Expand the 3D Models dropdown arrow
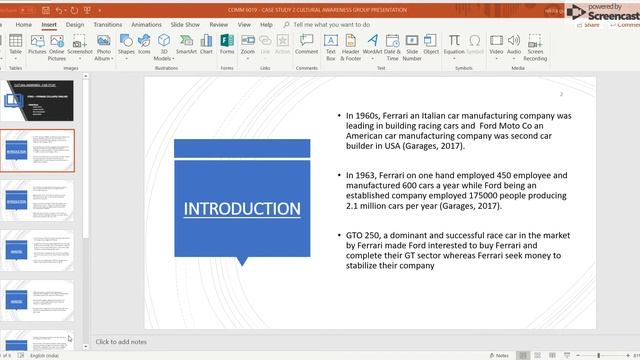 pyautogui.click(x=173, y=59)
